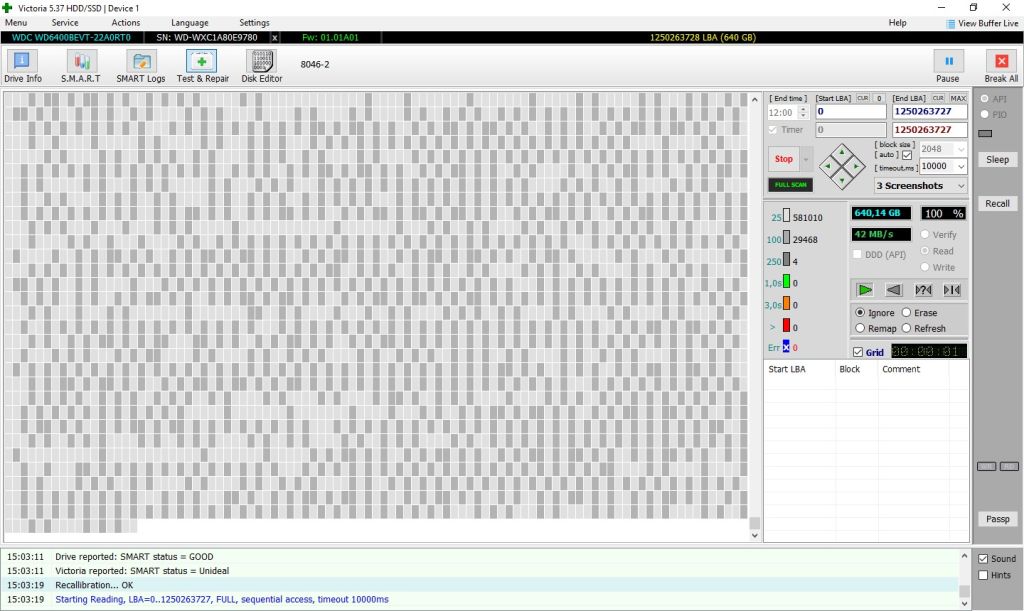Click the X next to the serial number
The height and width of the screenshot is (611, 1024).
pos(274,38)
